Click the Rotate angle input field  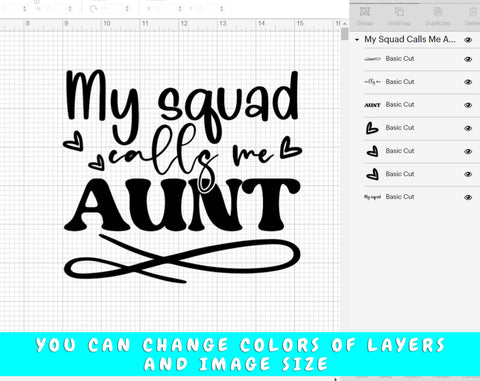tap(113, 9)
